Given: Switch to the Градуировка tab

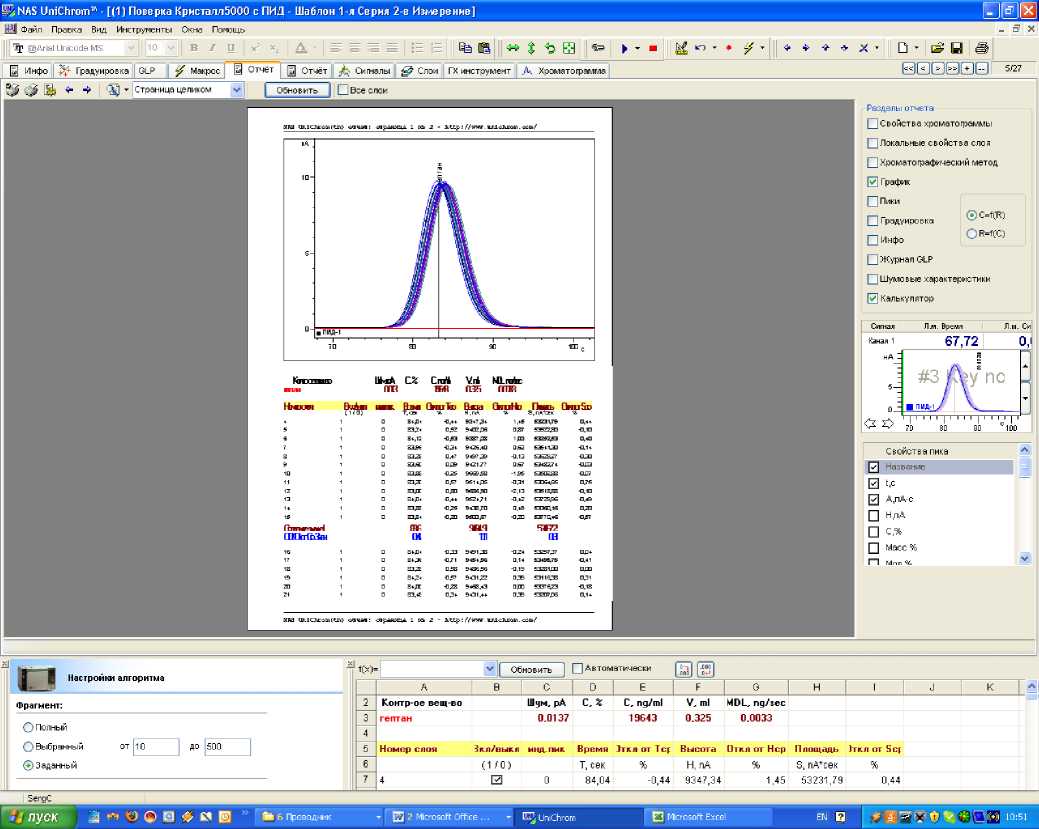Looking at the screenshot, I should coord(93,70).
